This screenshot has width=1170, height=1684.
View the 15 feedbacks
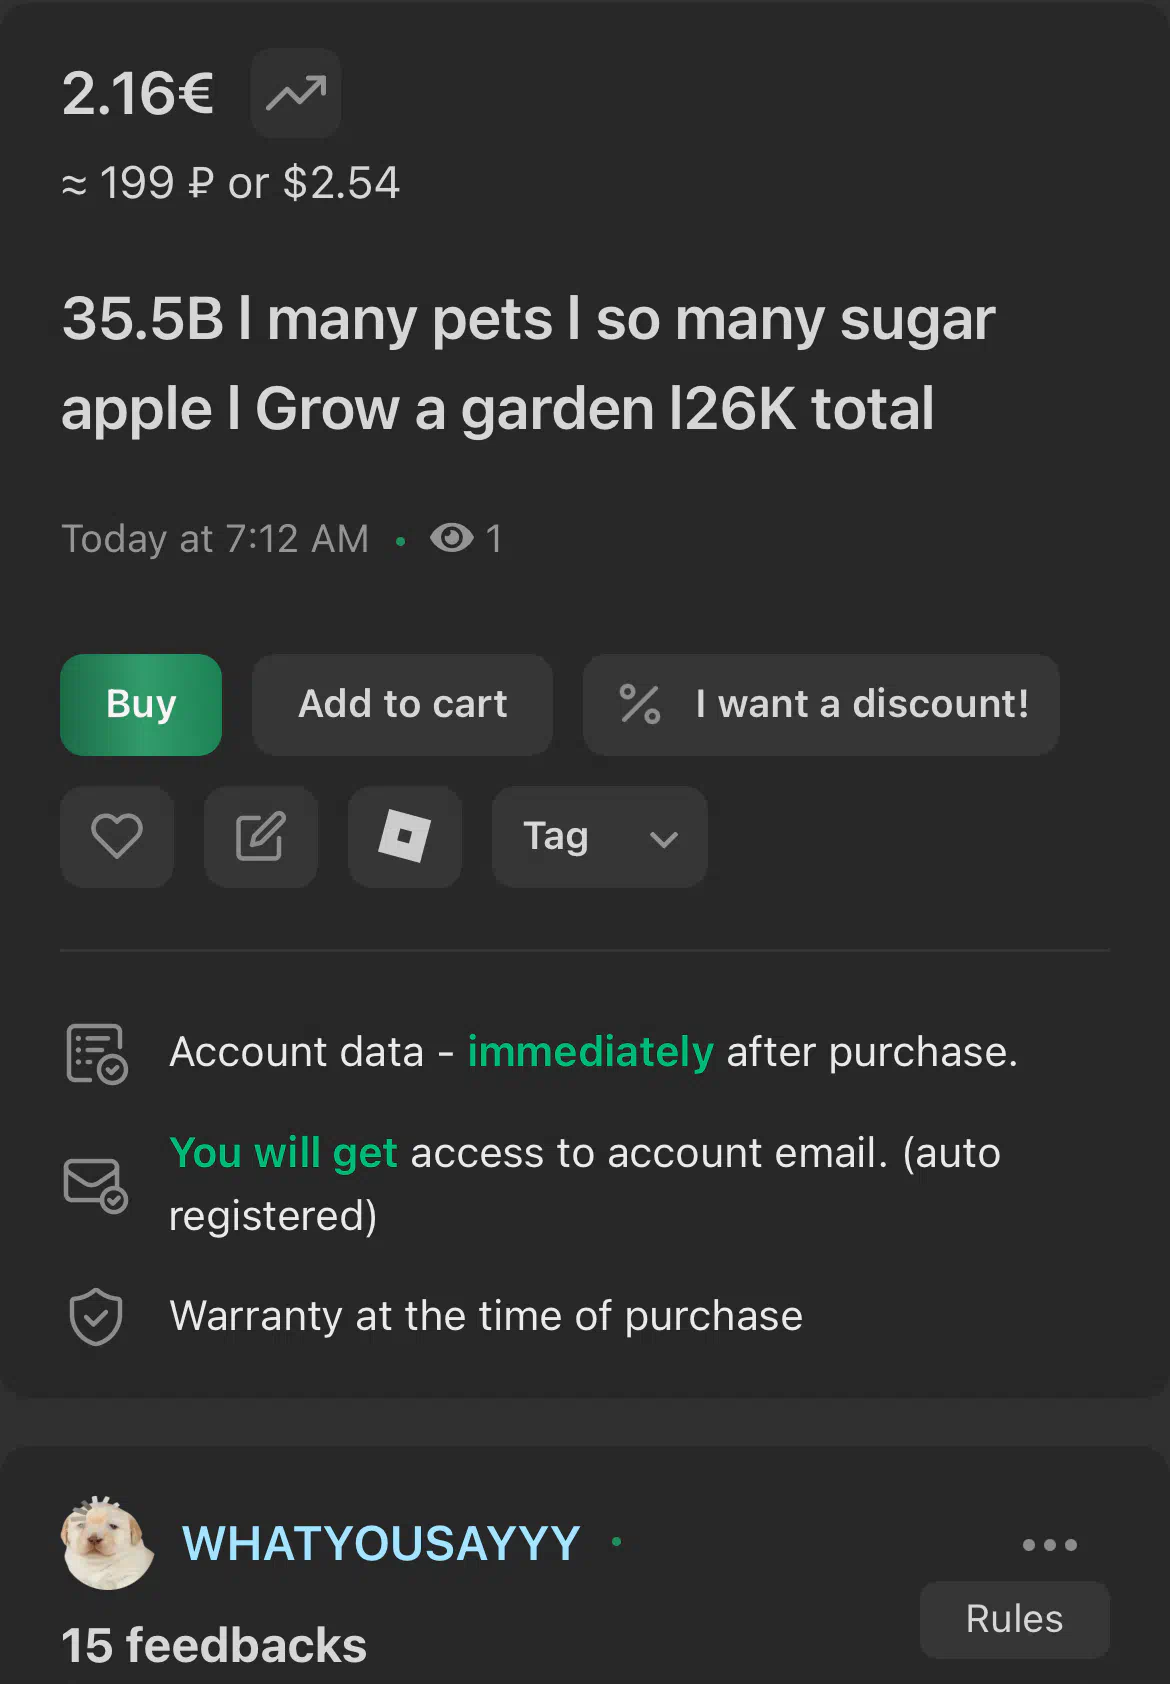point(214,1646)
